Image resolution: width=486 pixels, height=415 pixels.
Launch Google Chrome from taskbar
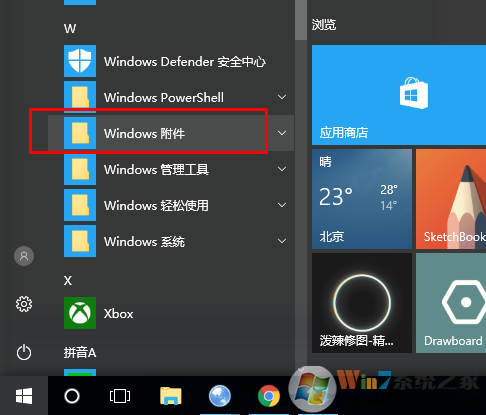[x=269, y=396]
